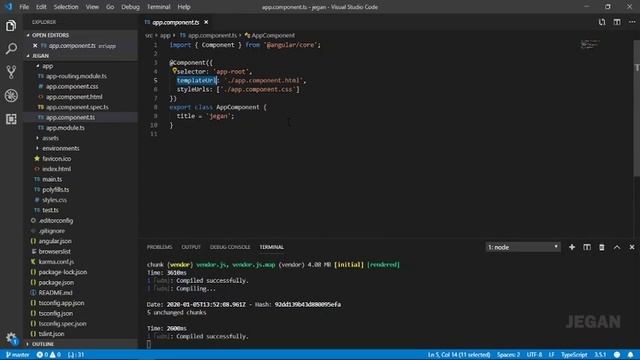Screen dimensions: 640x360
Task: Open notifications bell in status bar
Action: point(631,355)
